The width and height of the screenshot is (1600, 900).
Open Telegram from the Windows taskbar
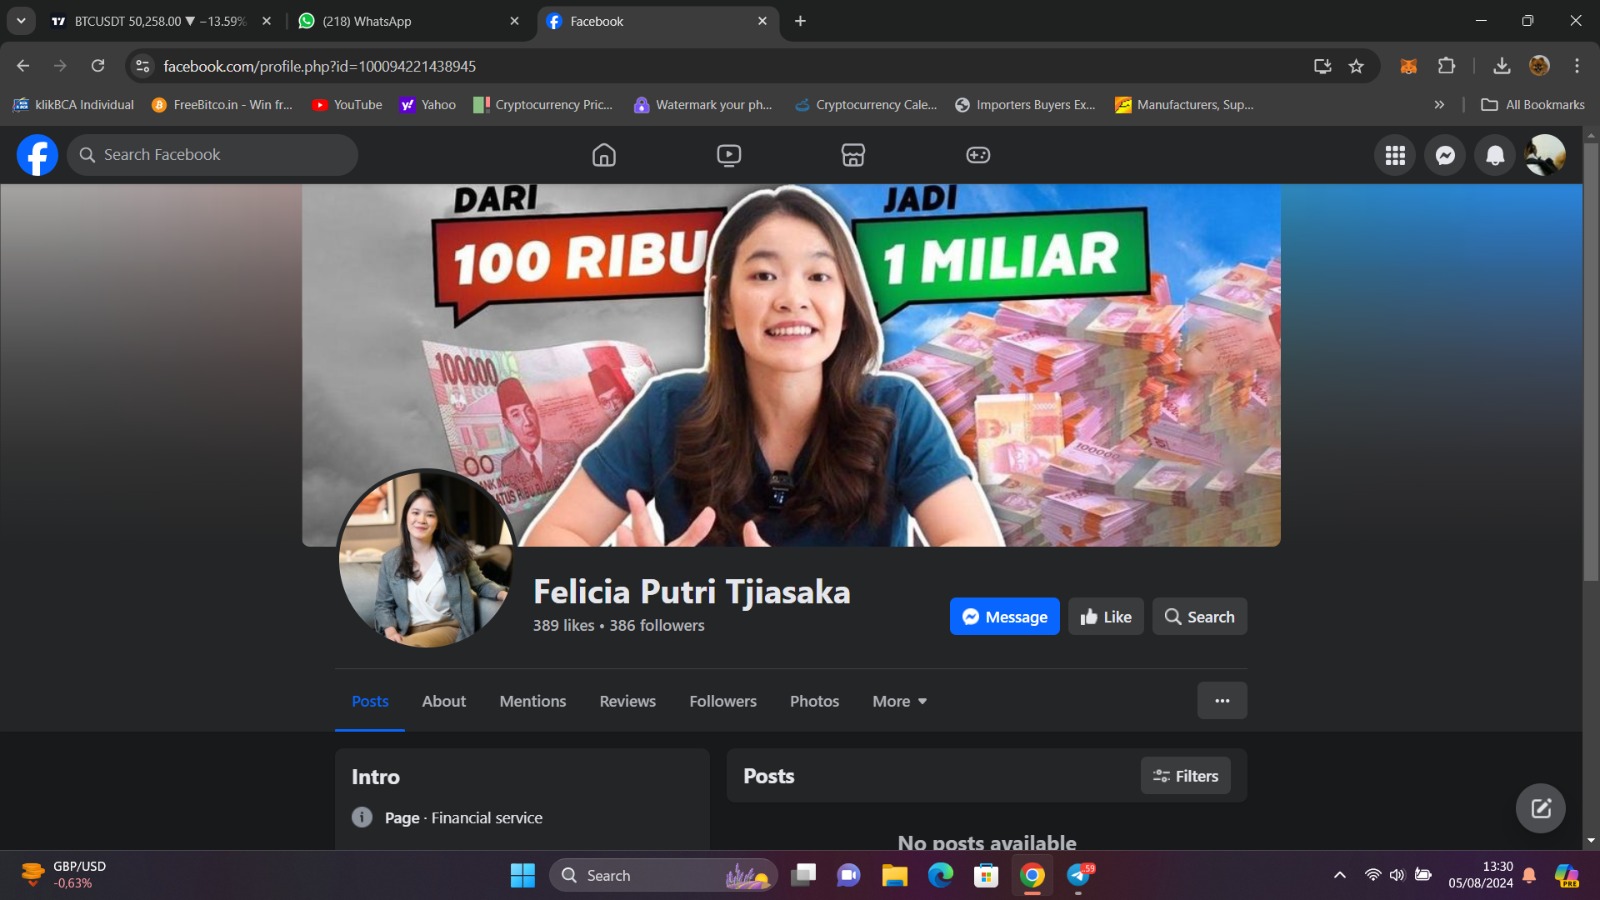(1079, 876)
